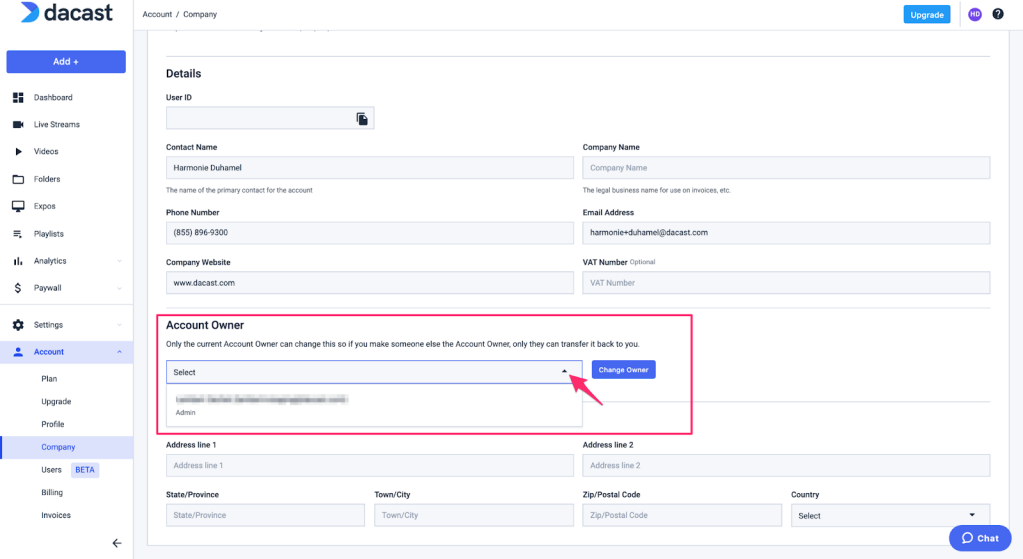Screen dimensions: 1023x559
Task: Click the Account breadcrumb link
Action: pos(157,14)
